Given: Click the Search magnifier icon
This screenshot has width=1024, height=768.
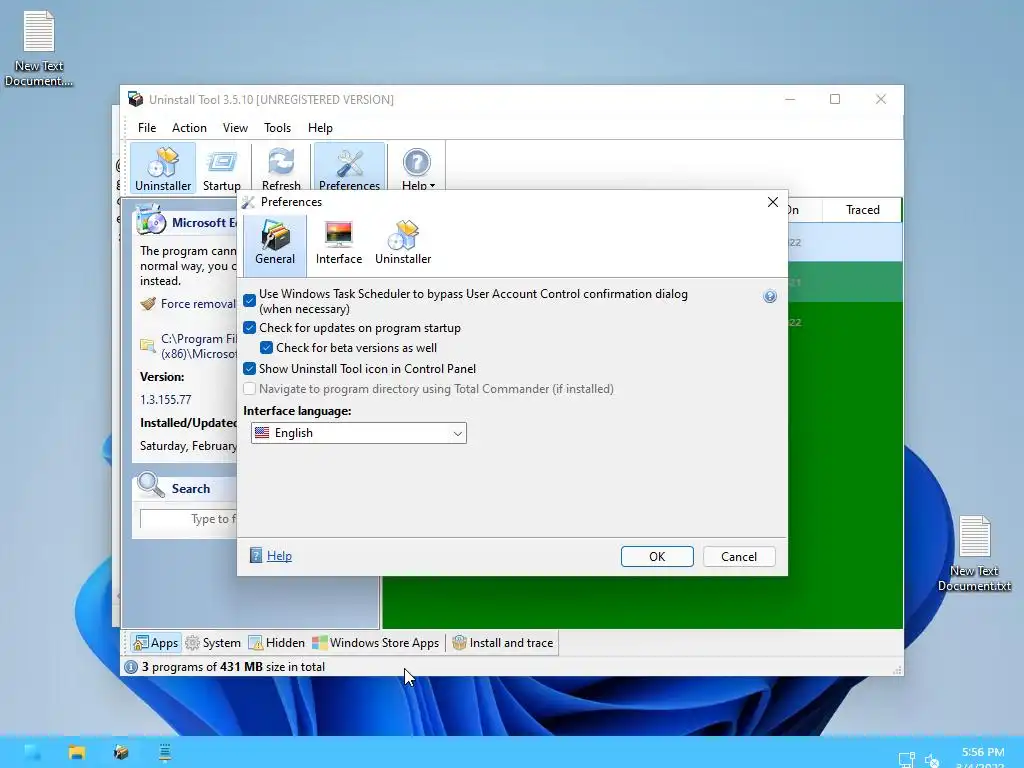Looking at the screenshot, I should pyautogui.click(x=151, y=486).
